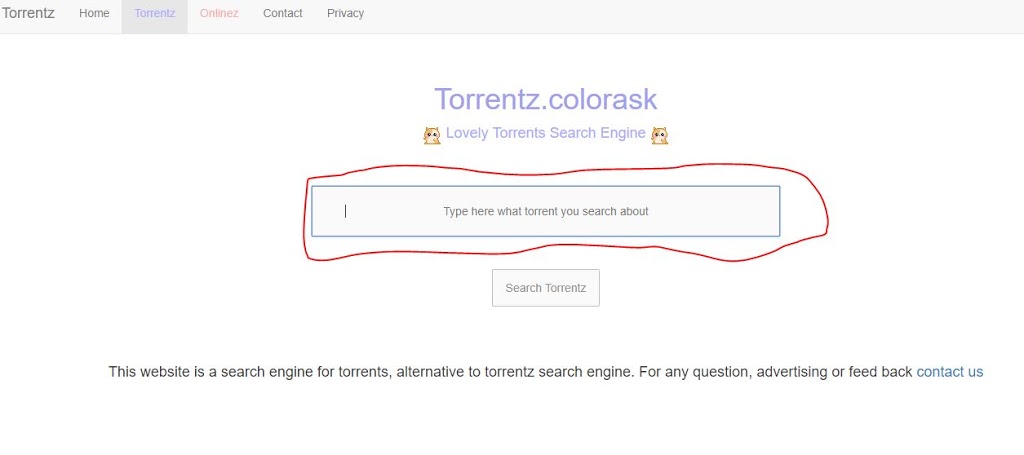Click the blinking text cursor in search box
1024x455 pixels.
coord(345,211)
